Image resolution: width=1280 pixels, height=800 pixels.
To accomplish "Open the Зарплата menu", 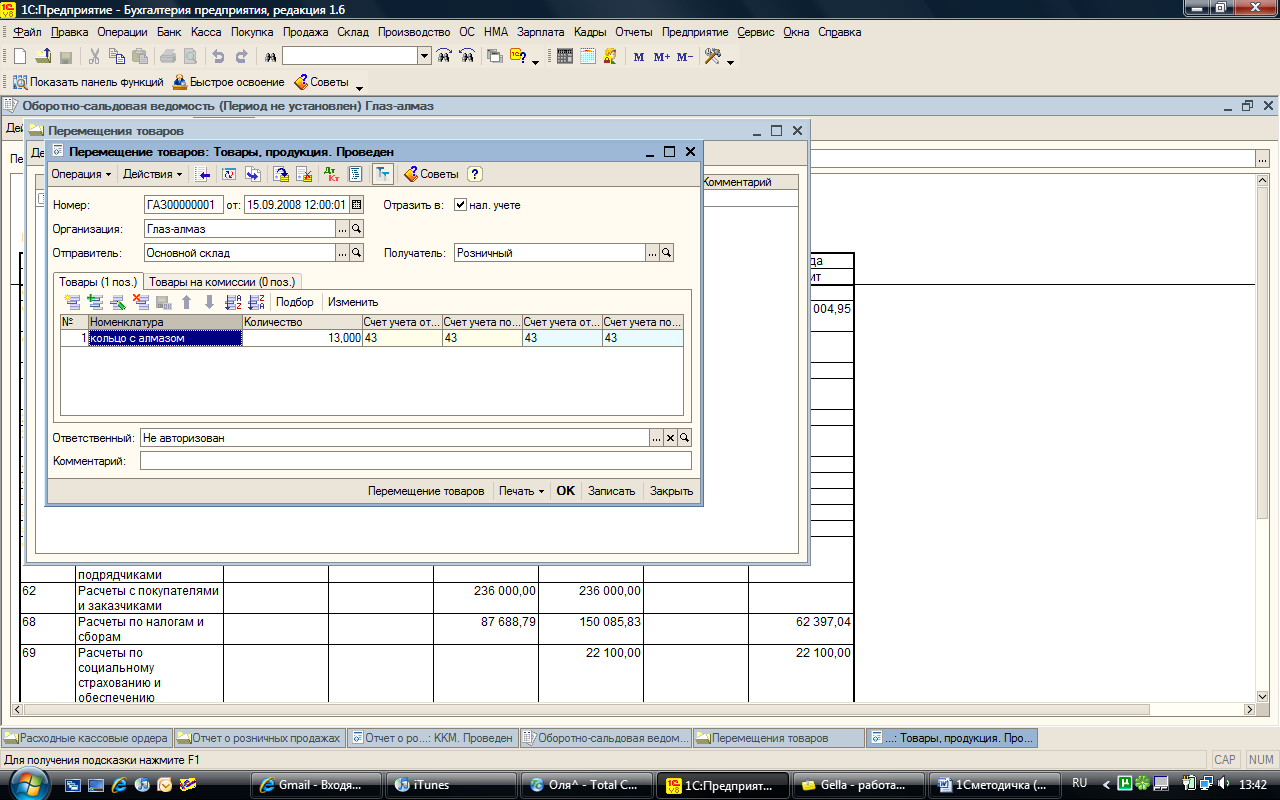I will click(540, 32).
